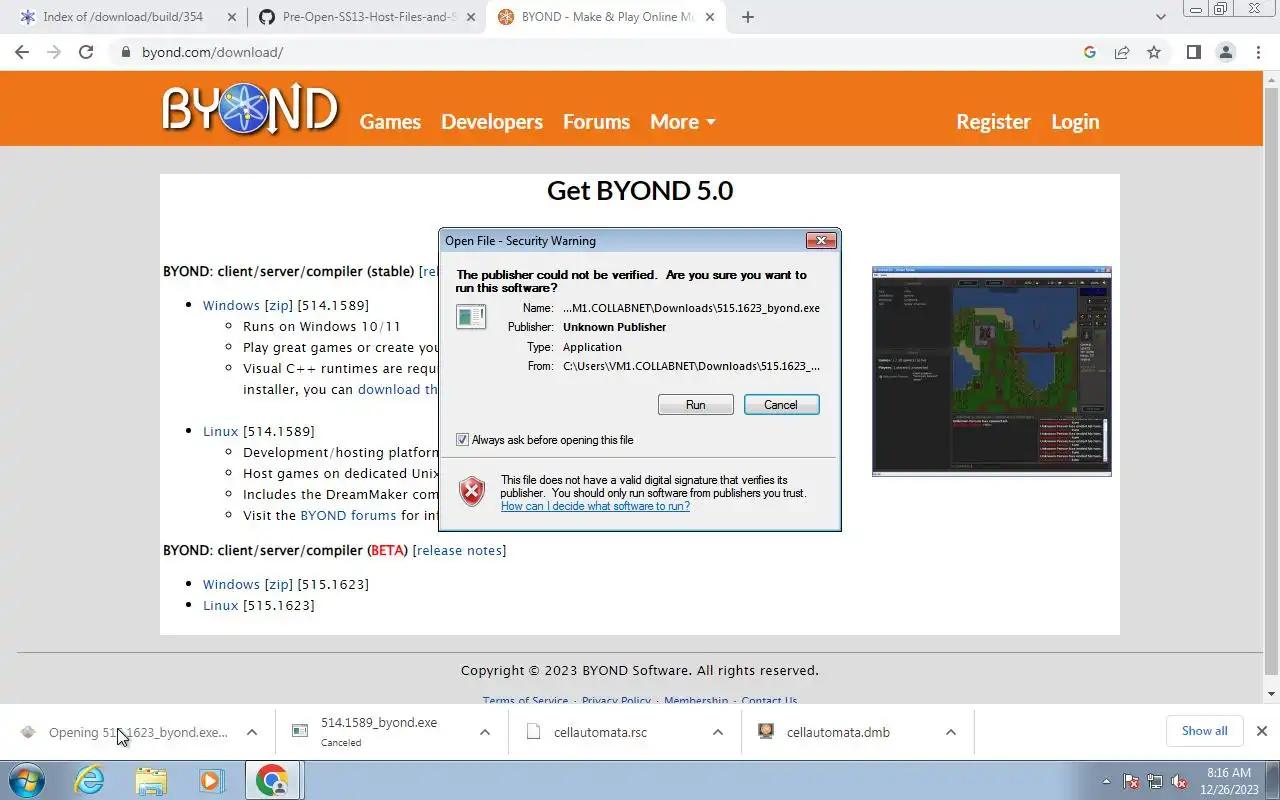The height and width of the screenshot is (800, 1280).
Task: Open the share this page icon
Action: [1122, 52]
